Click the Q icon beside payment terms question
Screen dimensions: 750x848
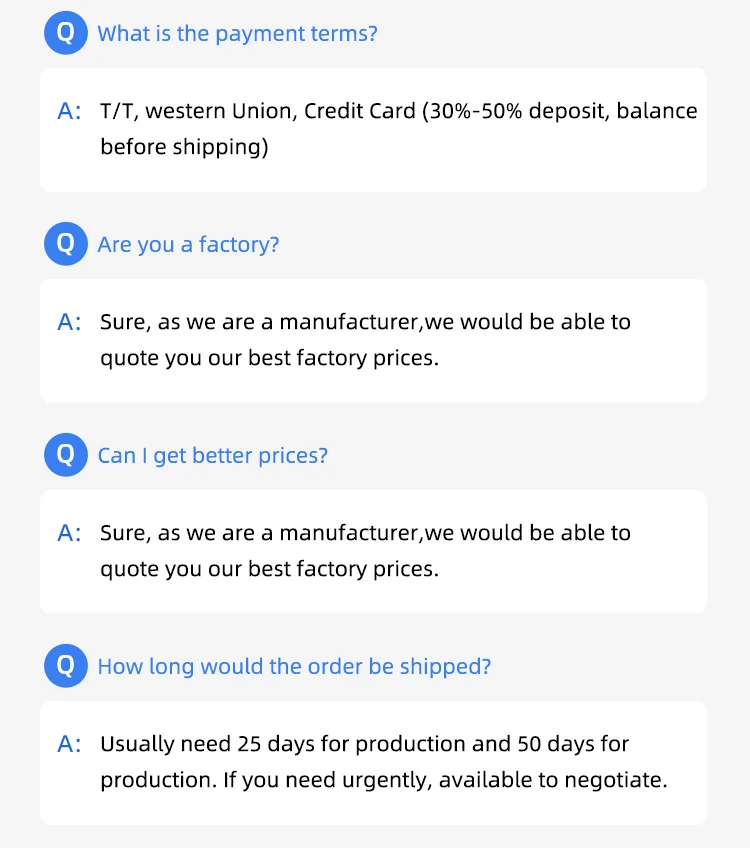[x=66, y=33]
